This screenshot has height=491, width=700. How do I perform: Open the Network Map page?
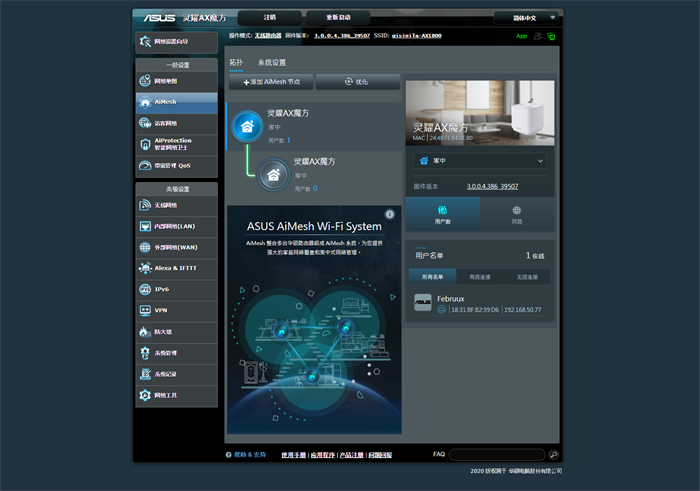pos(176,81)
